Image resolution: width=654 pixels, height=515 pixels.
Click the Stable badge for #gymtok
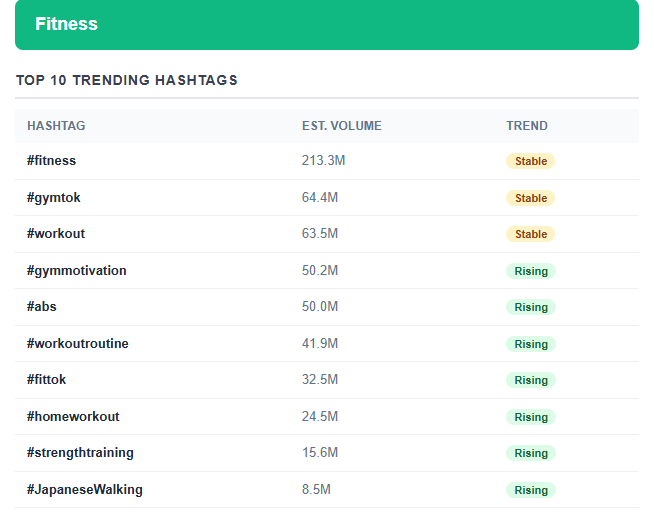click(x=531, y=198)
